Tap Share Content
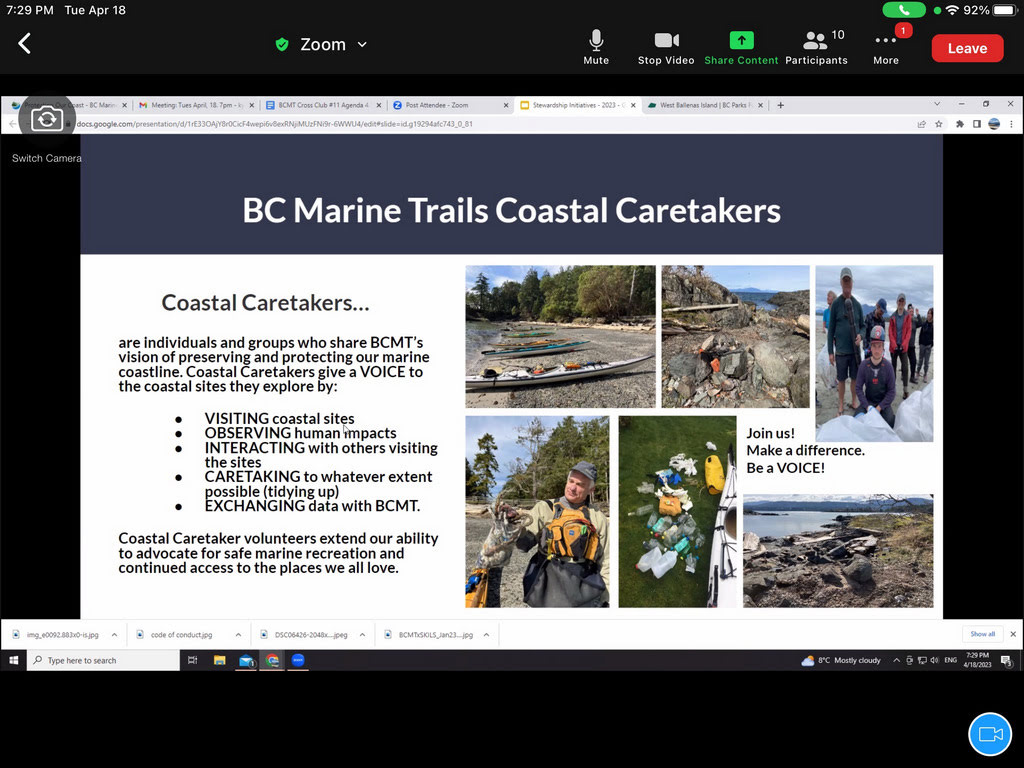1024x768 pixels. click(x=741, y=47)
